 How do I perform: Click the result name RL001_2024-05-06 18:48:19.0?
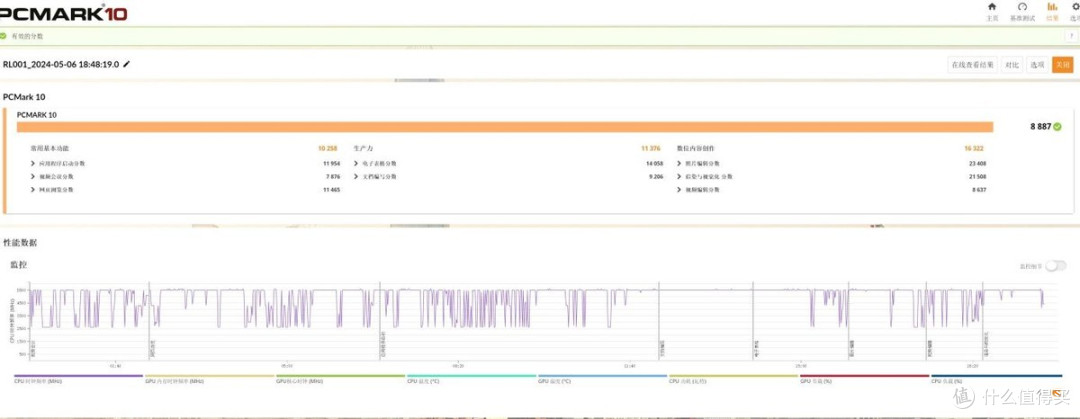coord(61,64)
